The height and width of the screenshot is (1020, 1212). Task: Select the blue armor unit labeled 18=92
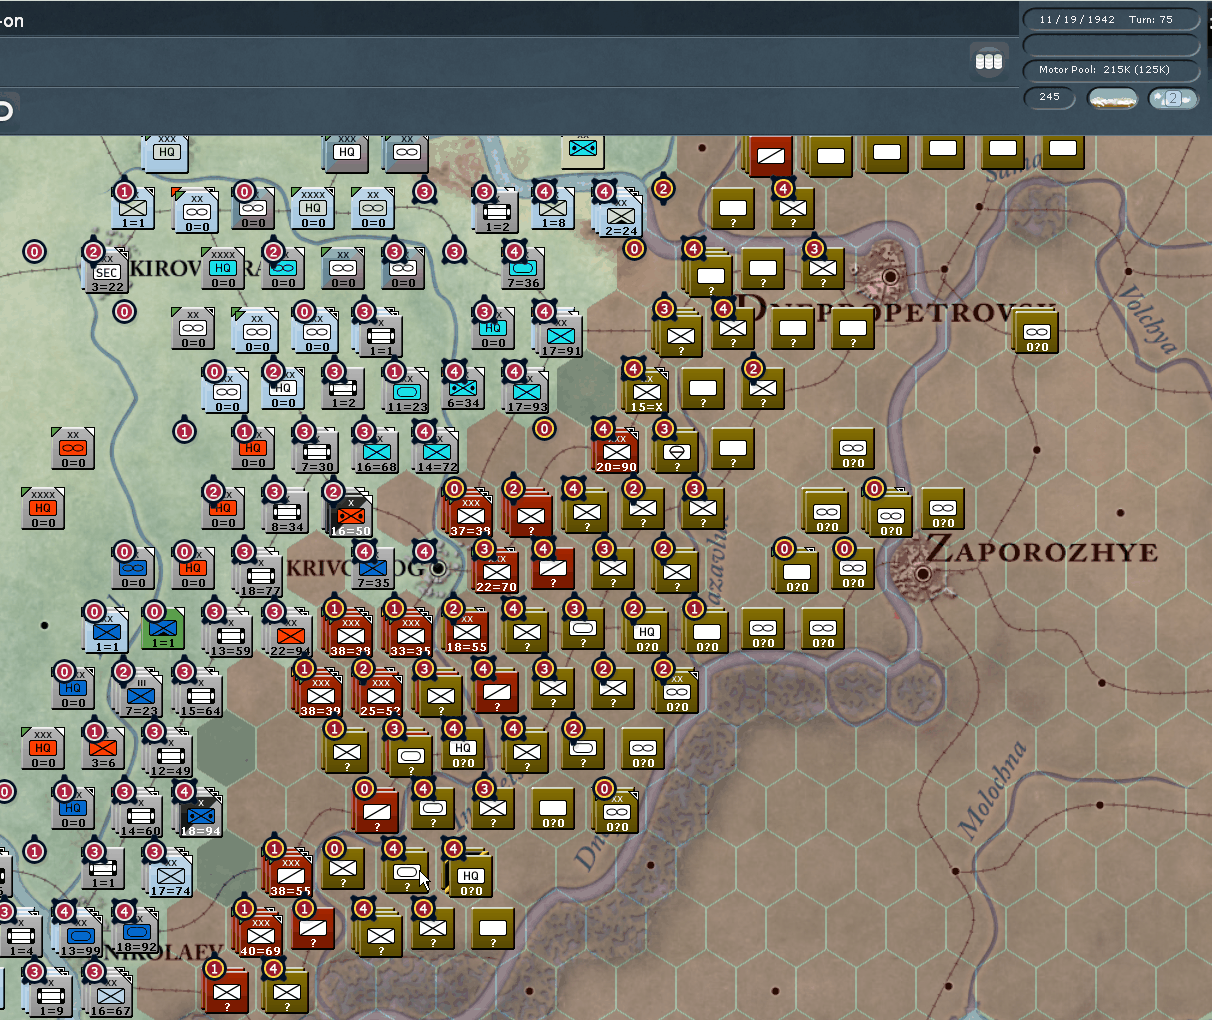tap(136, 932)
